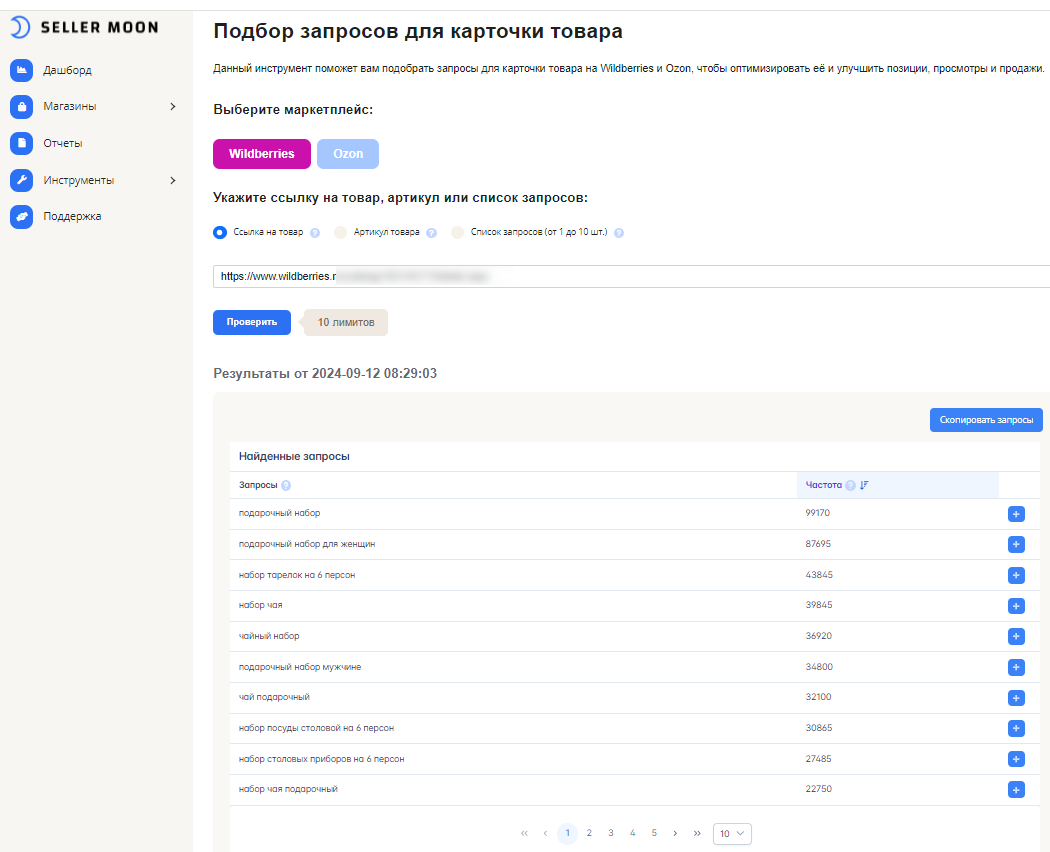Add 'набор тарелок на 6 персон' query
This screenshot has height=852, width=1050.
pos(1016,575)
